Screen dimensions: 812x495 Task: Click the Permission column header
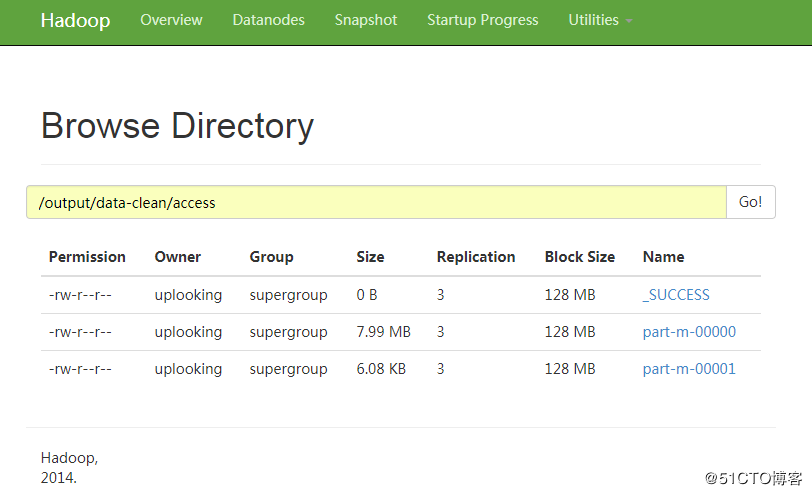click(87, 257)
